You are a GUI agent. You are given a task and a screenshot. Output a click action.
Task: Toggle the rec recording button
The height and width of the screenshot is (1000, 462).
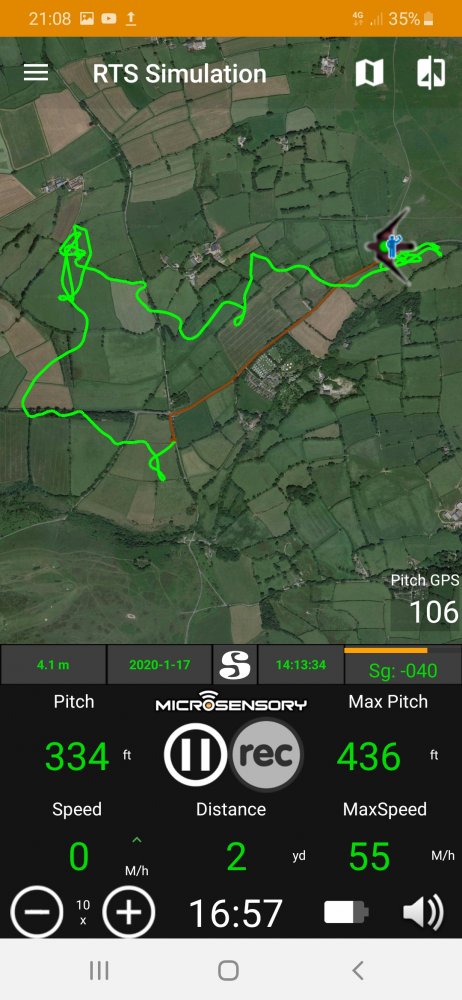pyautogui.click(x=267, y=754)
